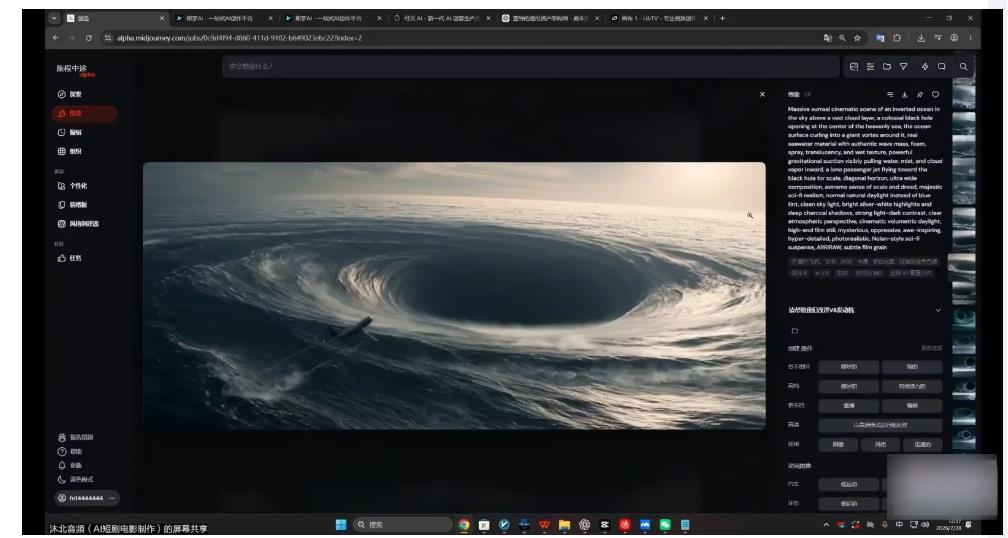
Task: Open the Edit page in the sidebar
Action: 69,132
